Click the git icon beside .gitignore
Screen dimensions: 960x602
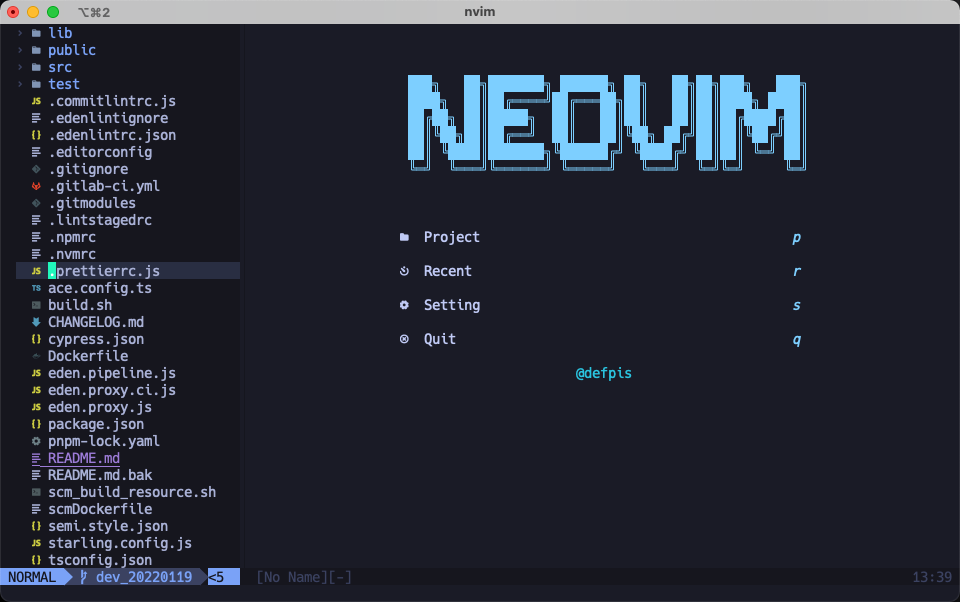point(36,169)
